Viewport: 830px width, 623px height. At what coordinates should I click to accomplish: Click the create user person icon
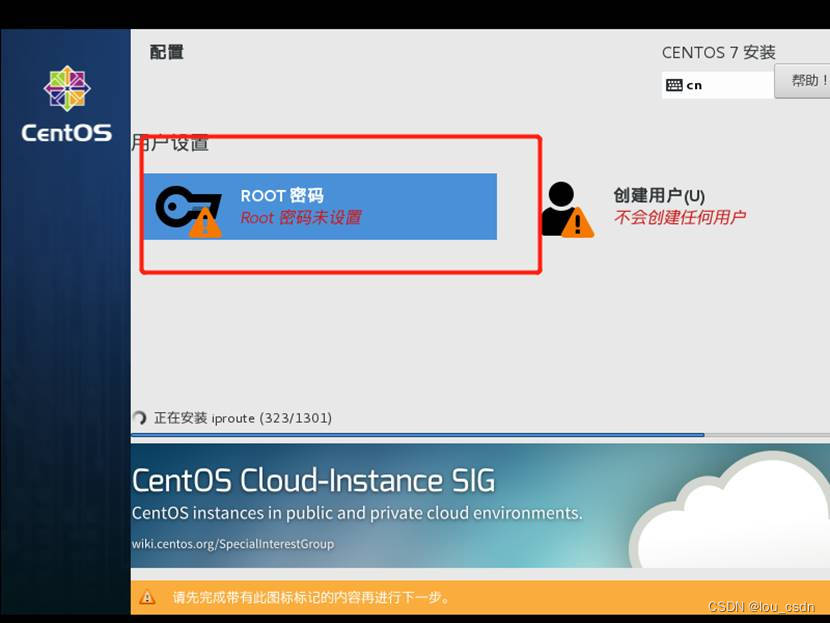[x=567, y=210]
